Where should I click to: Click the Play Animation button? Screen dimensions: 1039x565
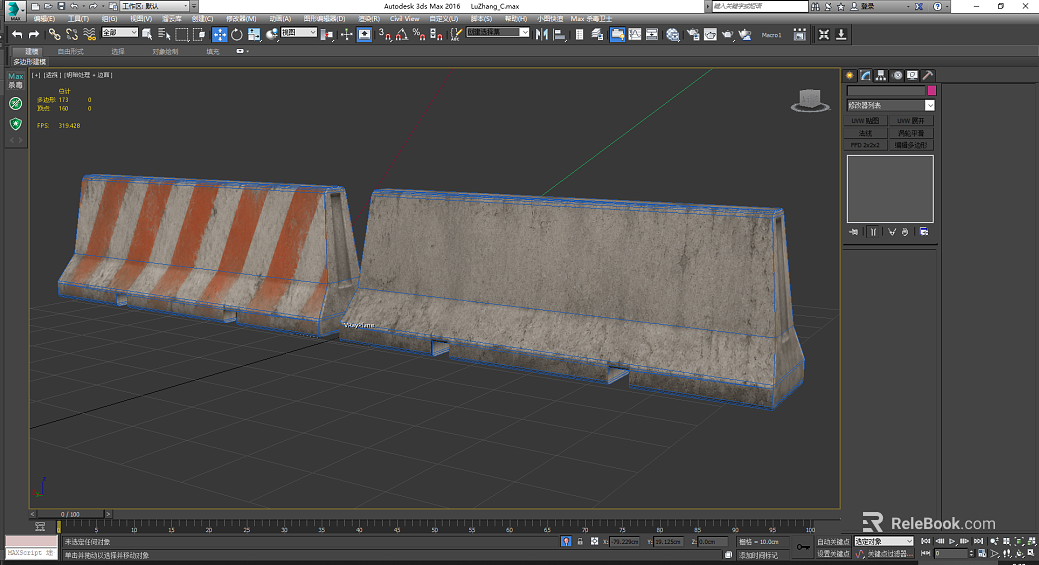(x=952, y=541)
